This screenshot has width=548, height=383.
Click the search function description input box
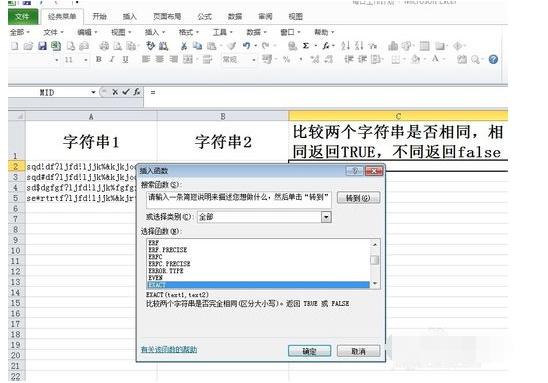pos(238,200)
